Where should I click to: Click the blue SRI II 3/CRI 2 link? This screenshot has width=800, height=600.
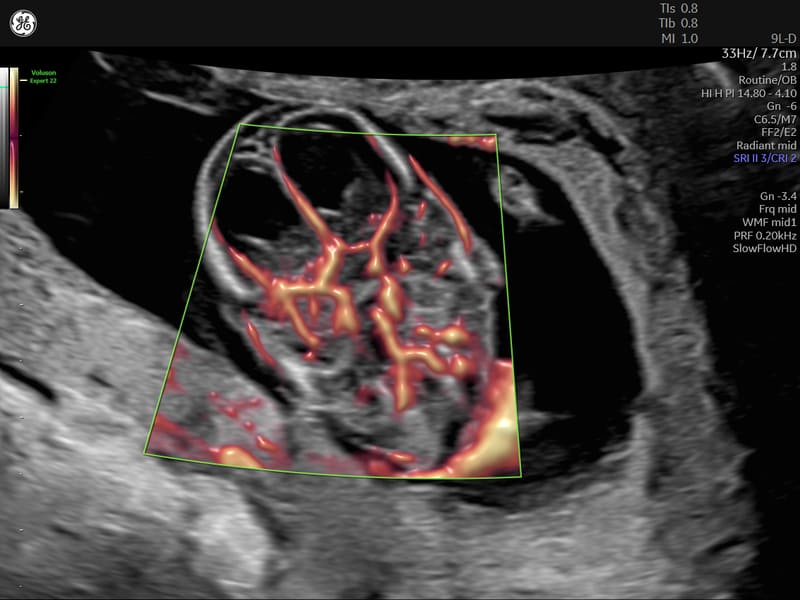[756, 158]
